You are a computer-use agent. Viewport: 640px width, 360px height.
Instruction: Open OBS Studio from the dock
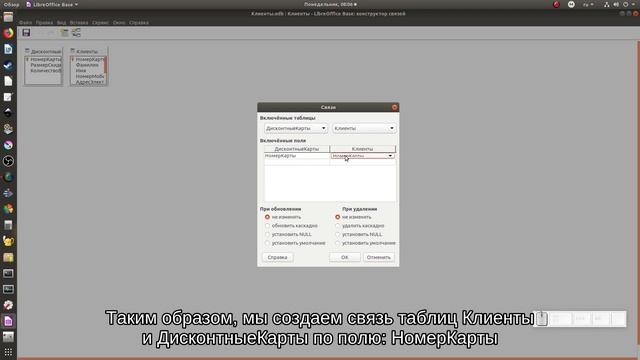pyautogui.click(x=8, y=161)
